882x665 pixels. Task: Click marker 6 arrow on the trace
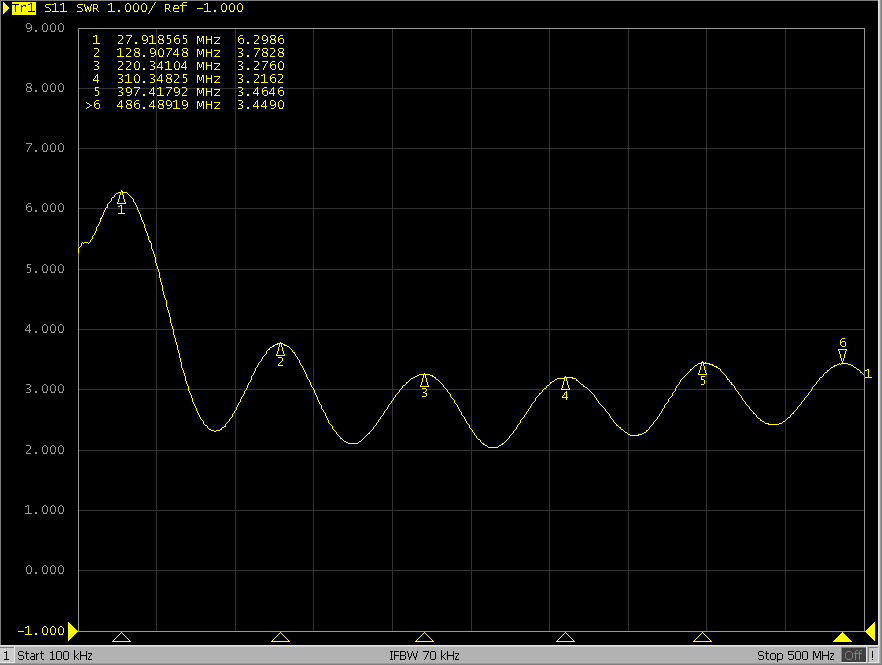point(843,350)
